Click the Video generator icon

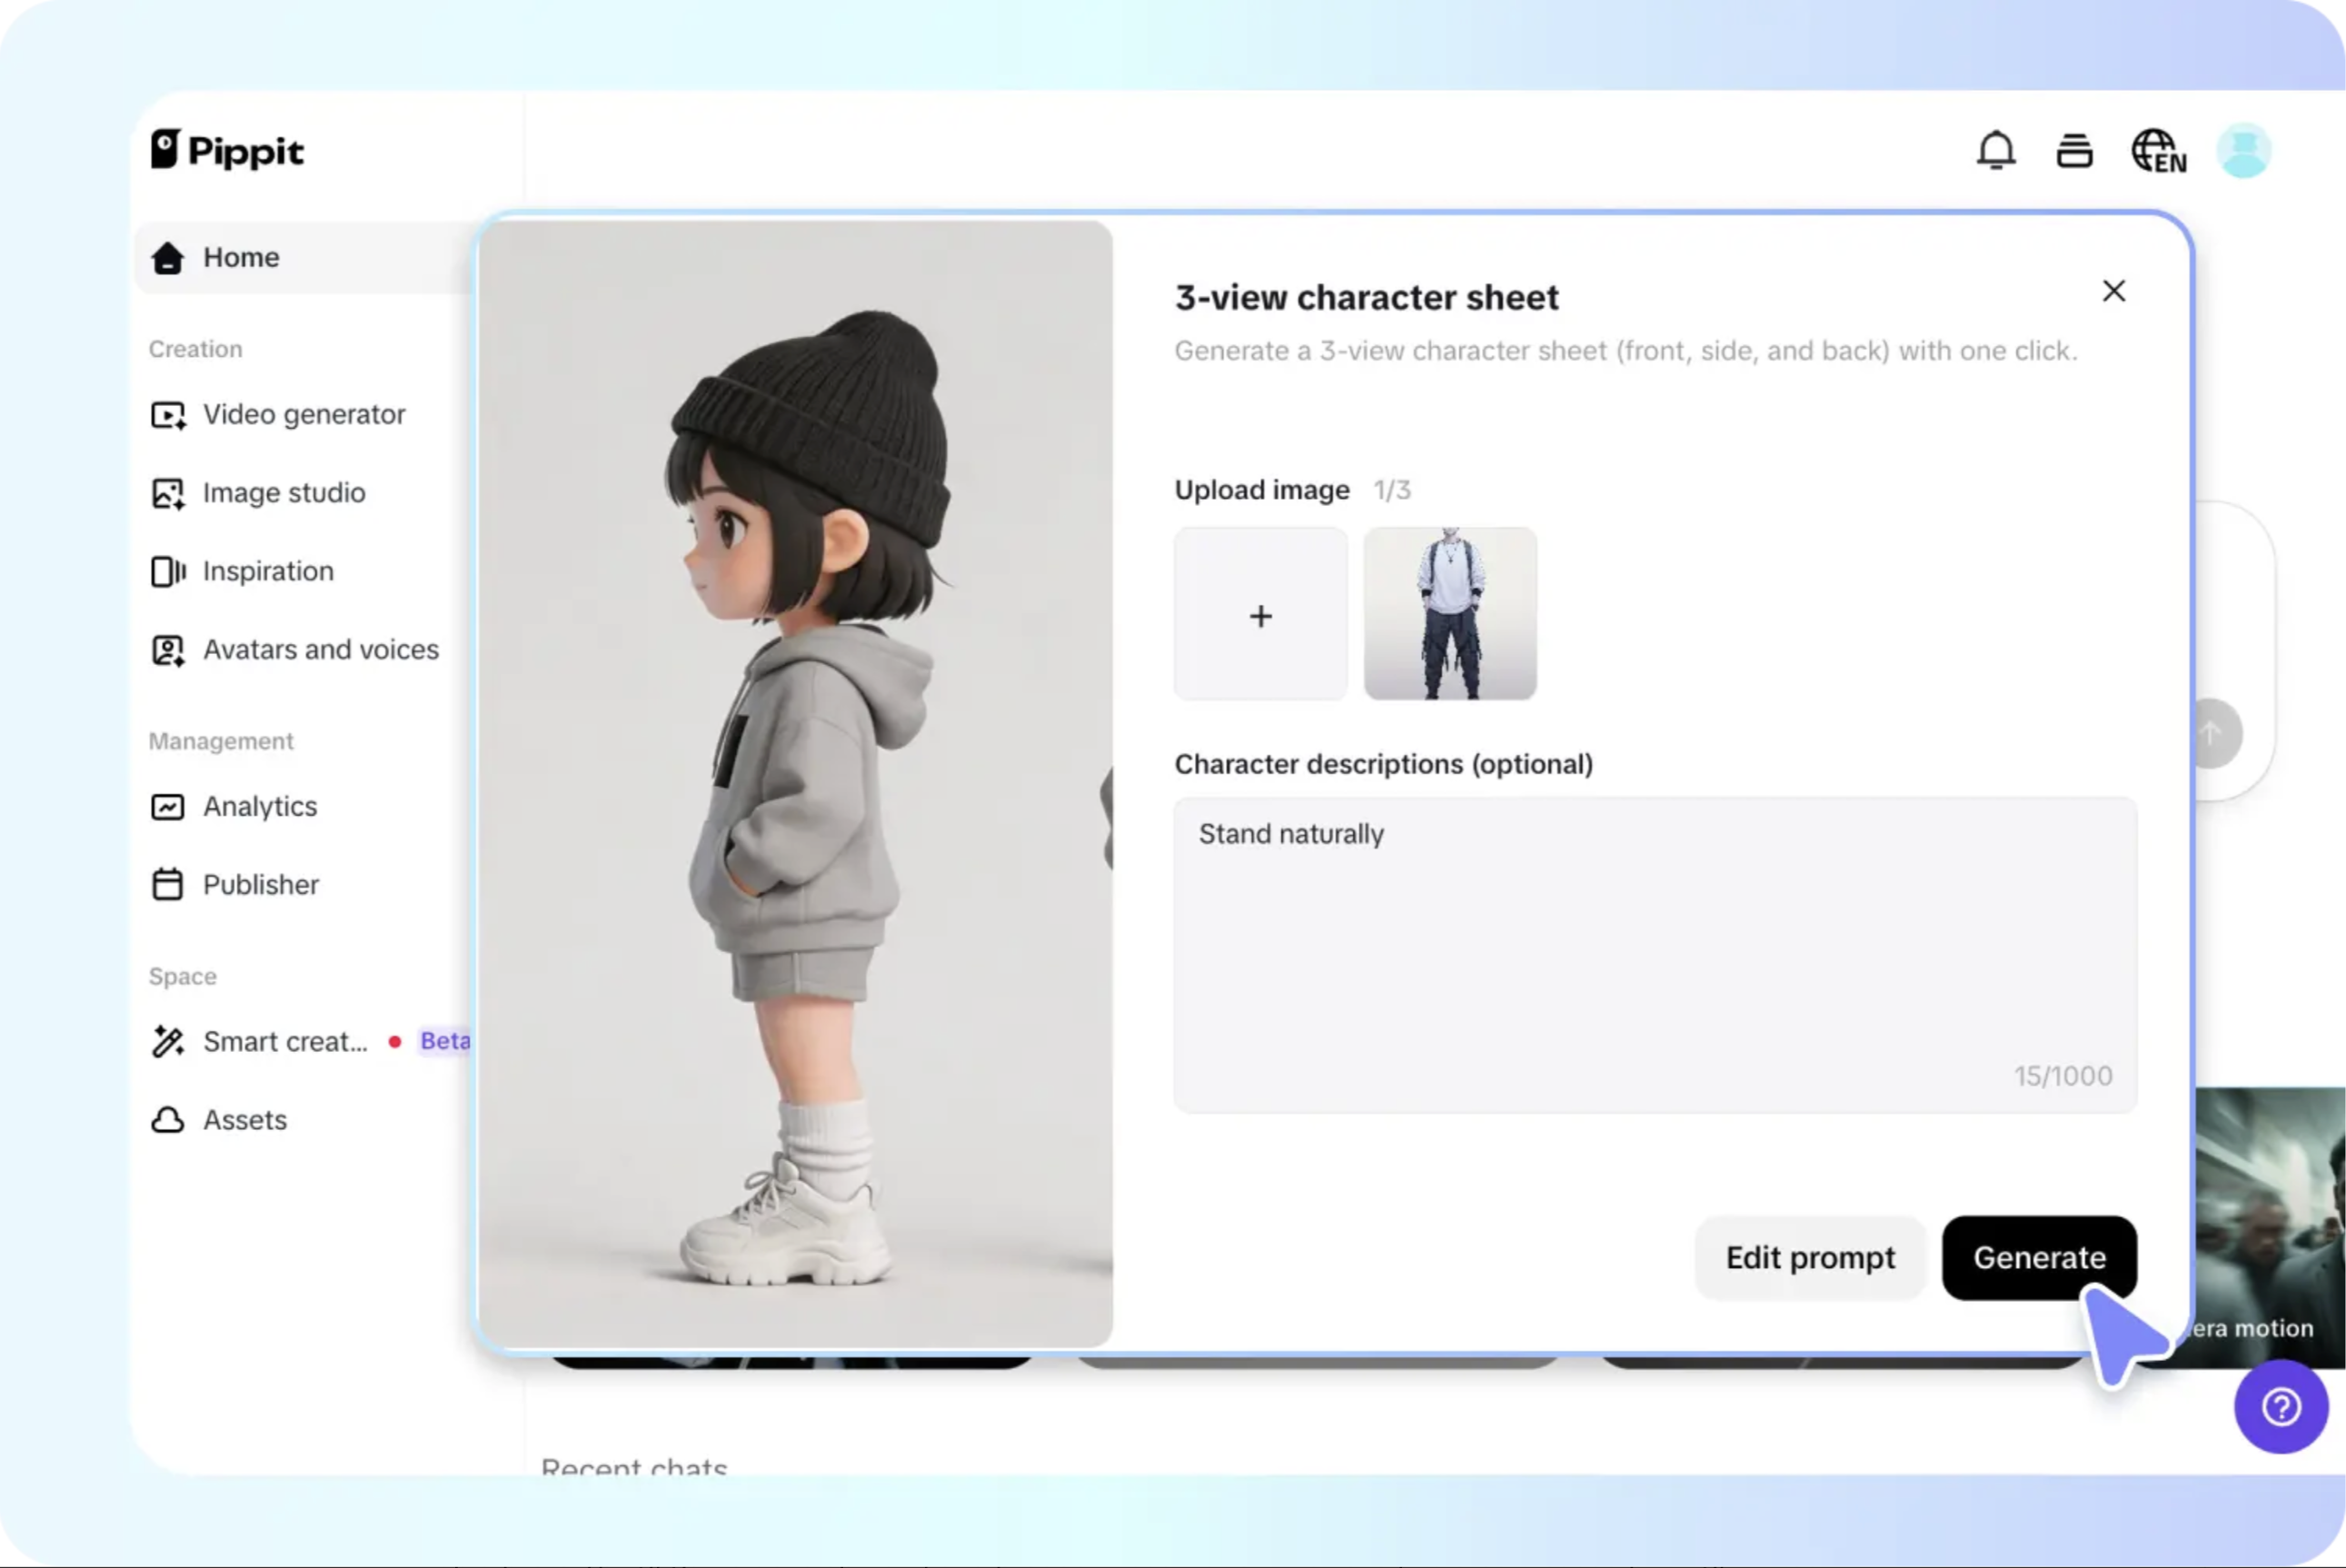point(167,415)
